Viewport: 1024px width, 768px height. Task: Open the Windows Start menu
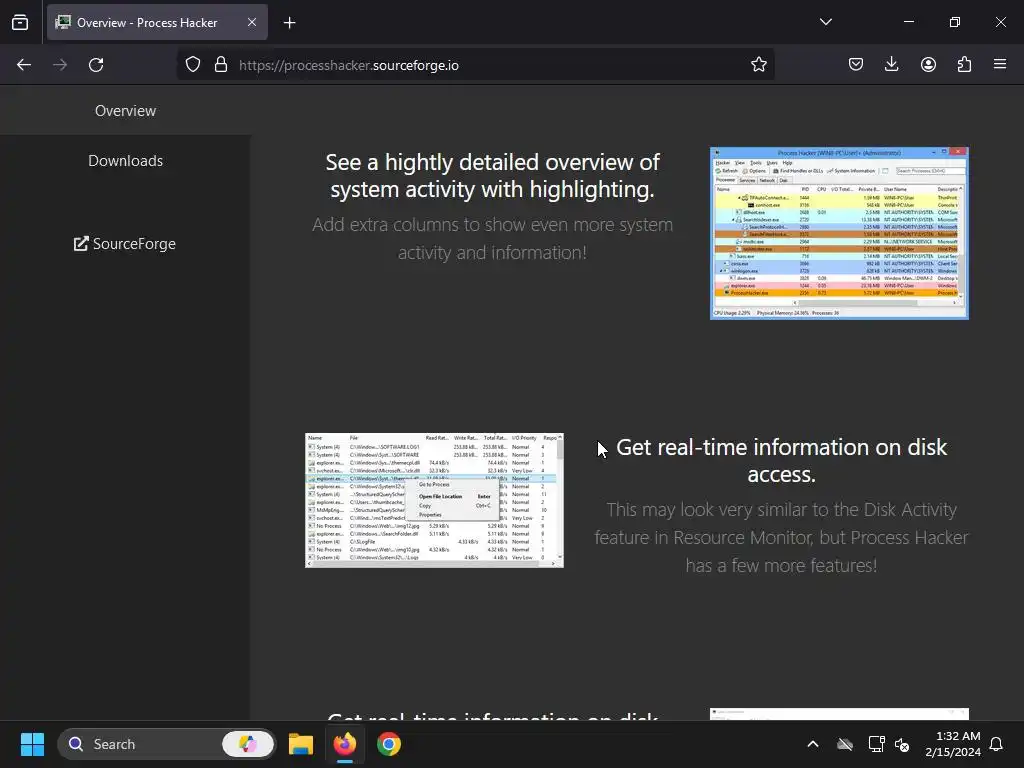32,744
